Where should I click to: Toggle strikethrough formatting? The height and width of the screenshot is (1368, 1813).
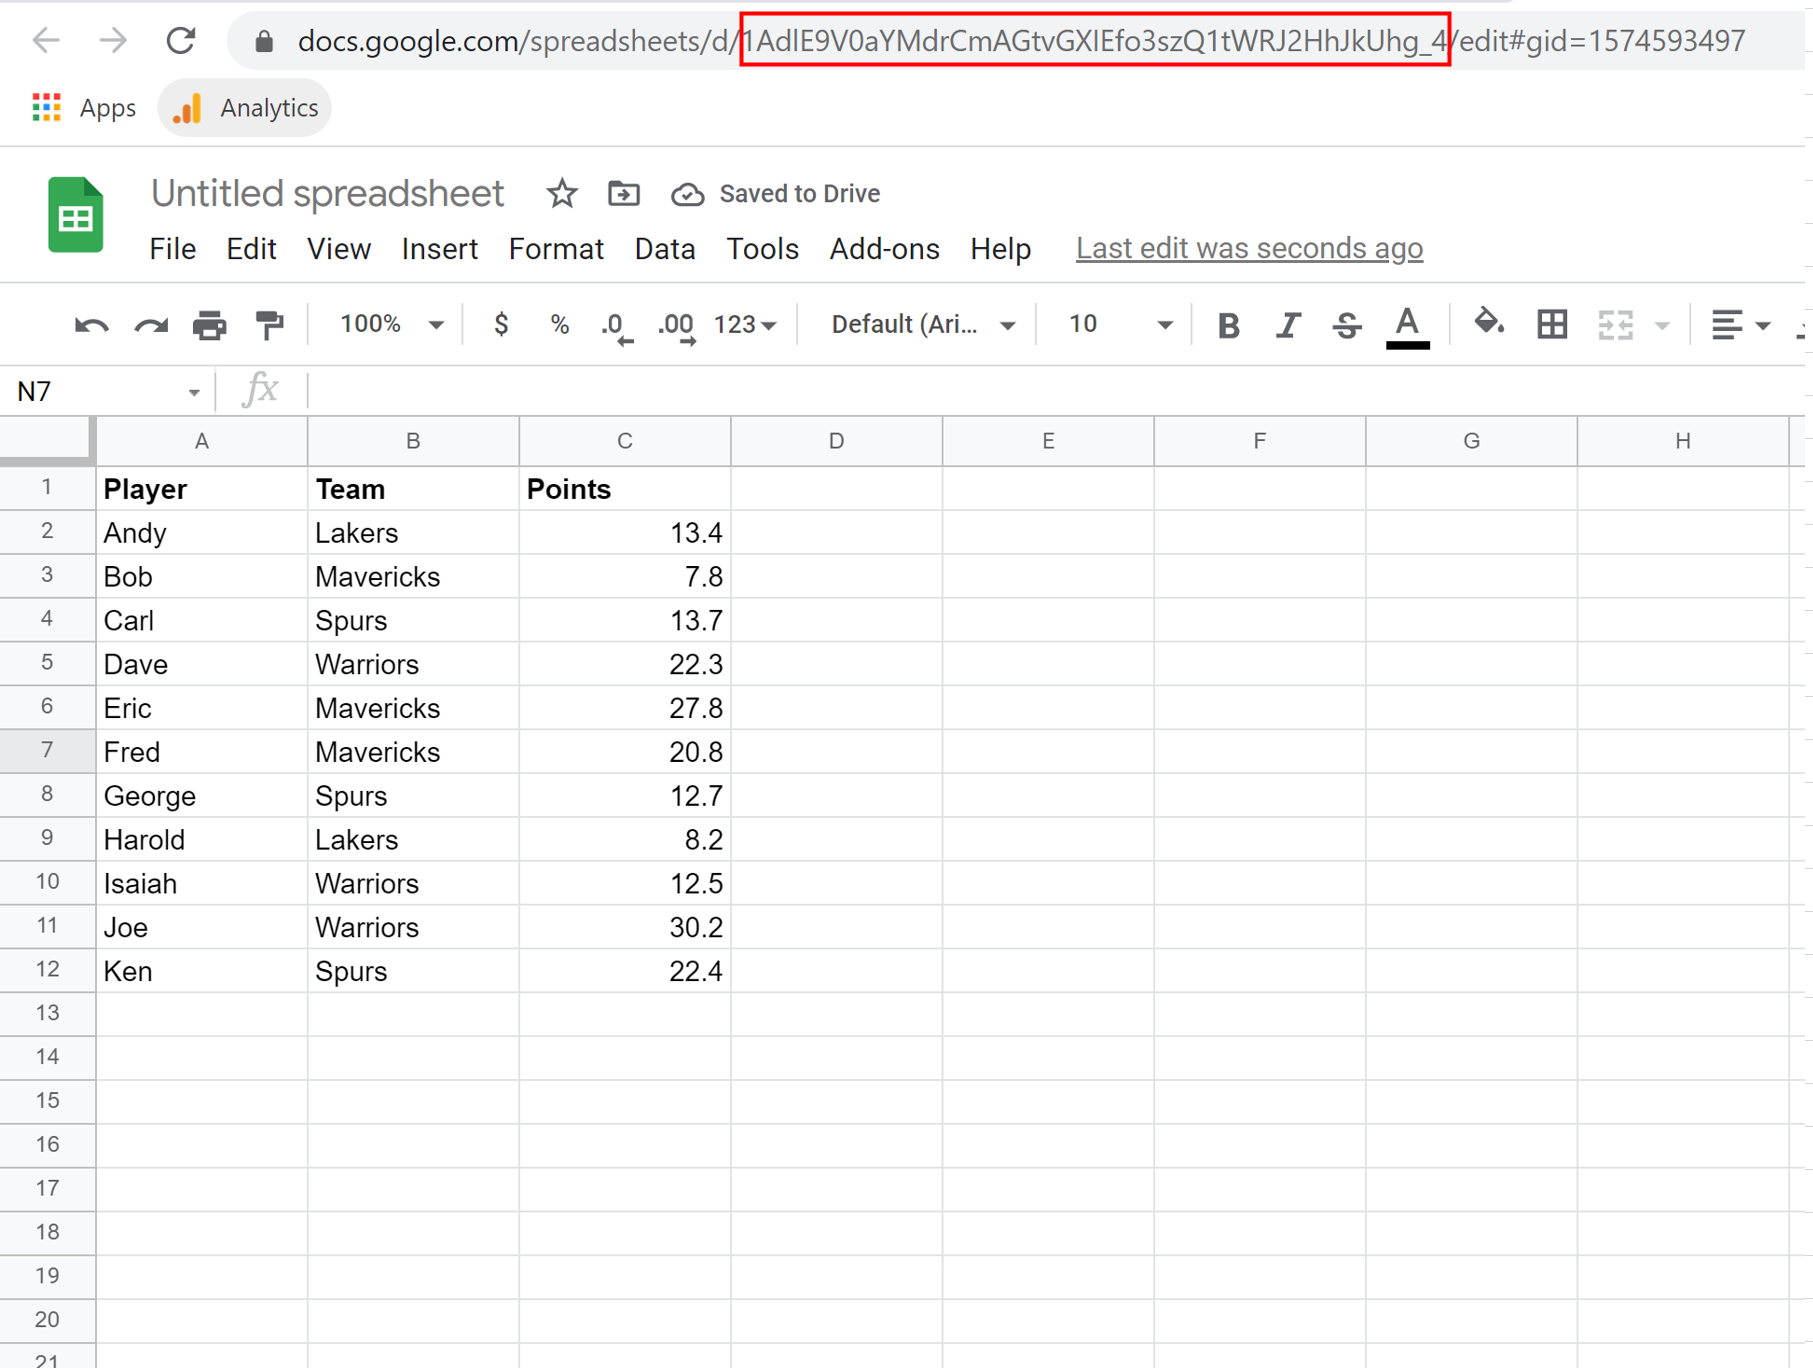click(1346, 325)
